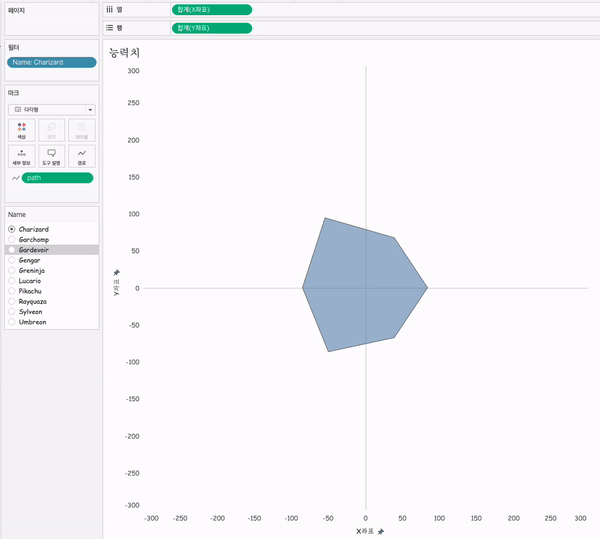Click the Name: Charizard filter pill

click(51, 62)
